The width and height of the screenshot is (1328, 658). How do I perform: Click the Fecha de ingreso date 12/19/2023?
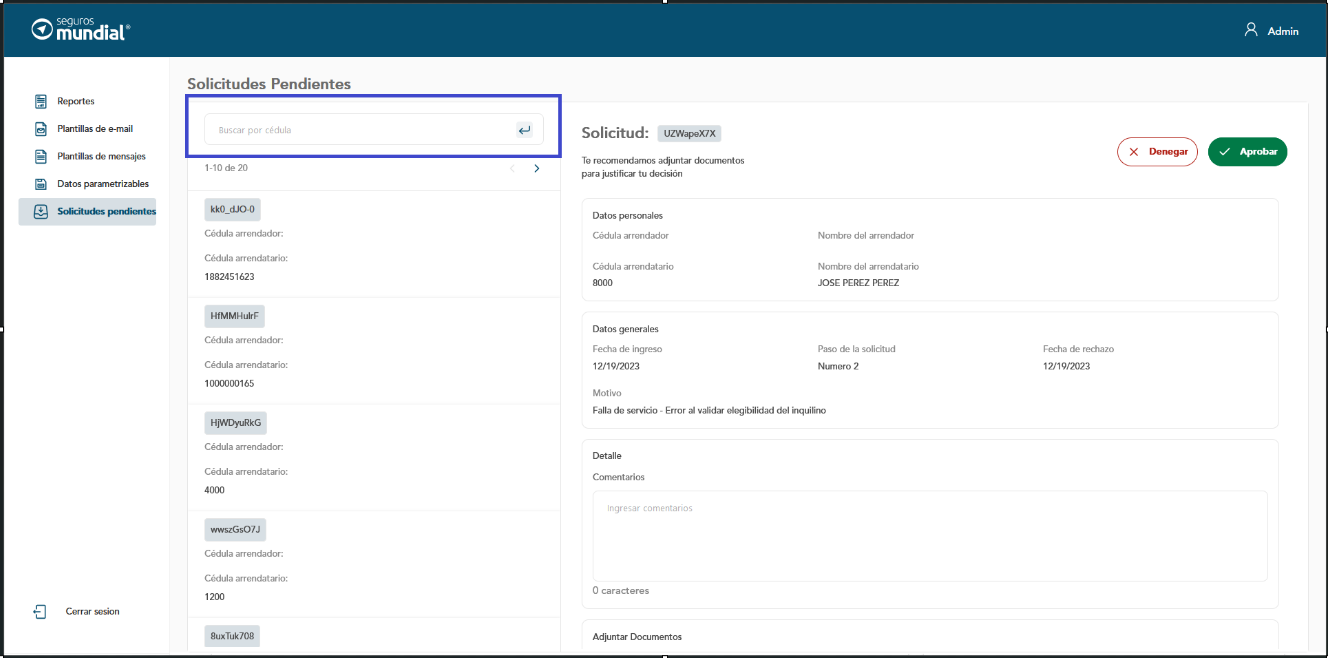616,366
